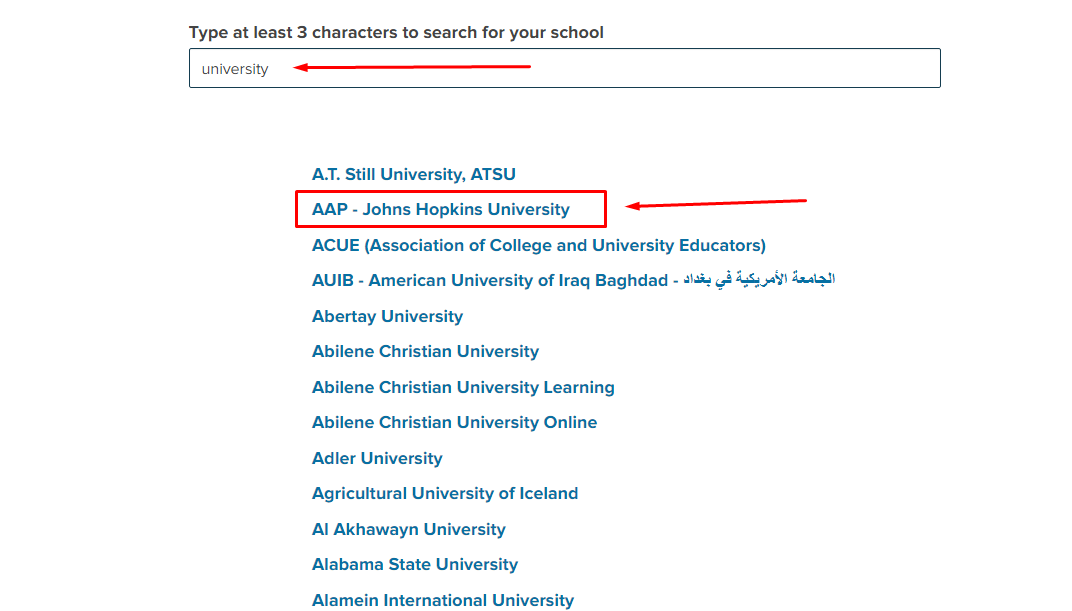Click the Arabic text of the AUIB entry
The width and height of the screenshot is (1072, 611).
pyautogui.click(x=759, y=279)
